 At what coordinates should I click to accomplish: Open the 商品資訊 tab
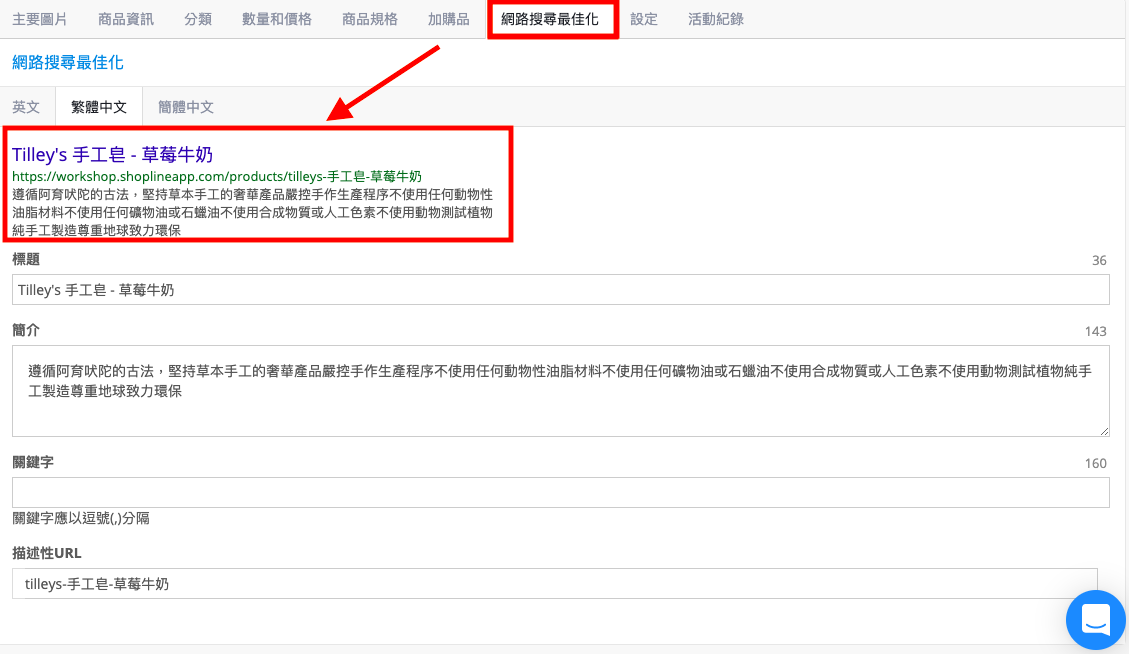[126, 19]
